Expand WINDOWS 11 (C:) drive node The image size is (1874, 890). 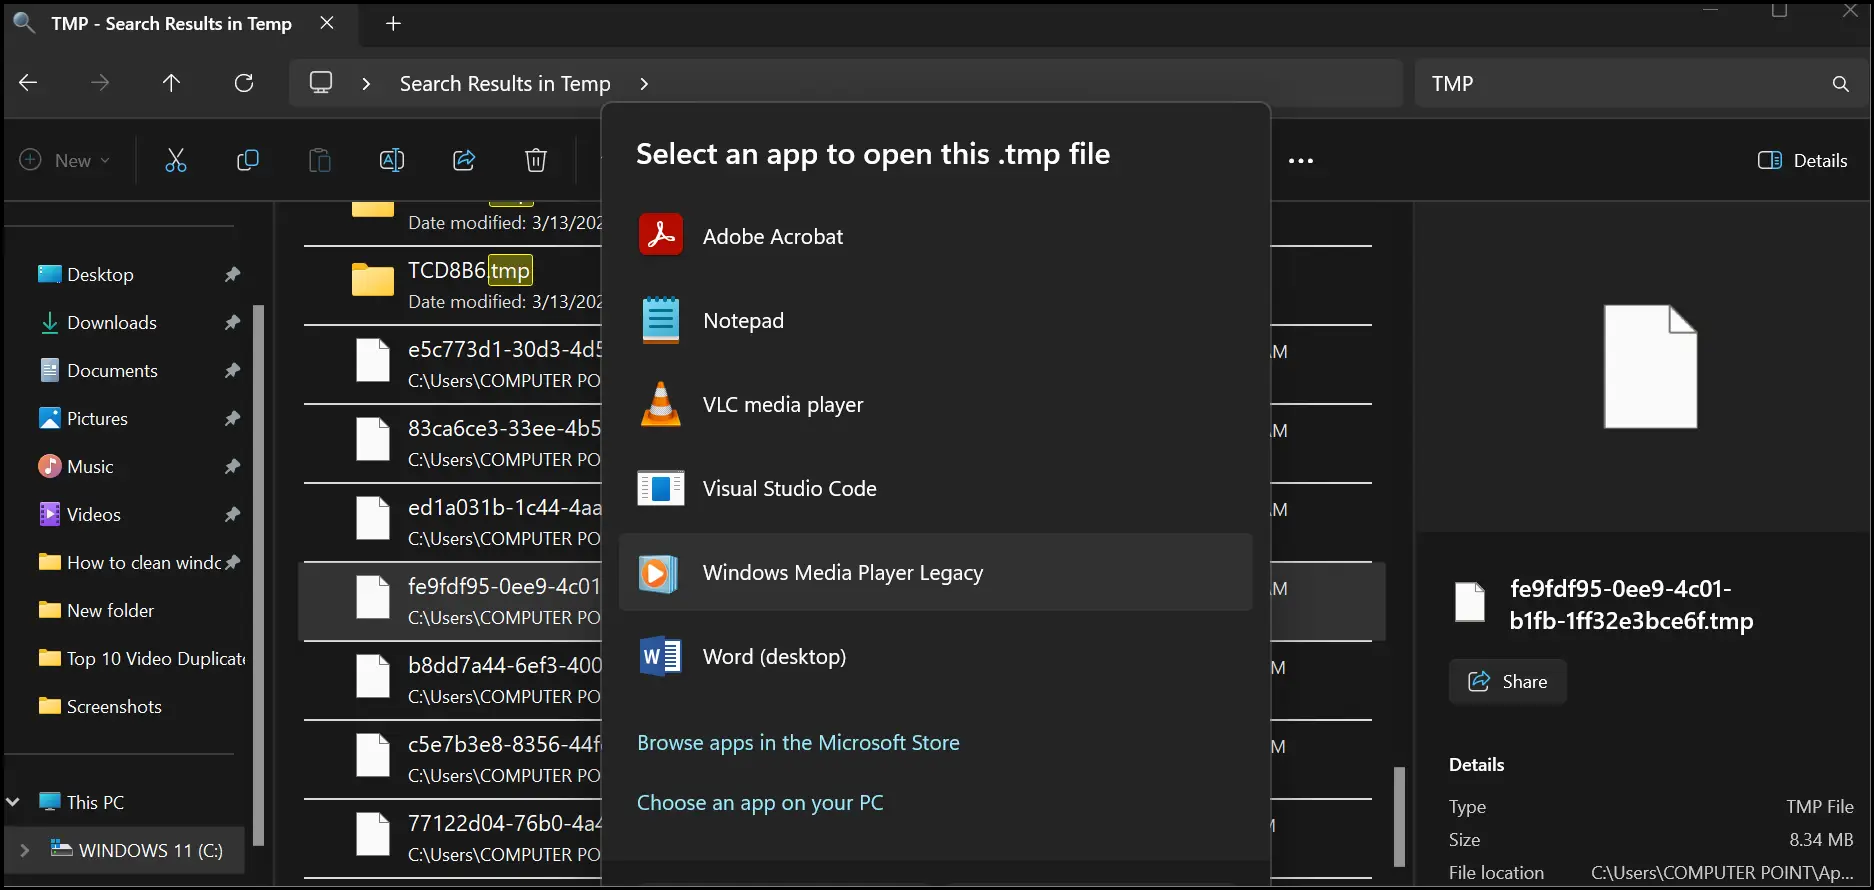pos(25,850)
